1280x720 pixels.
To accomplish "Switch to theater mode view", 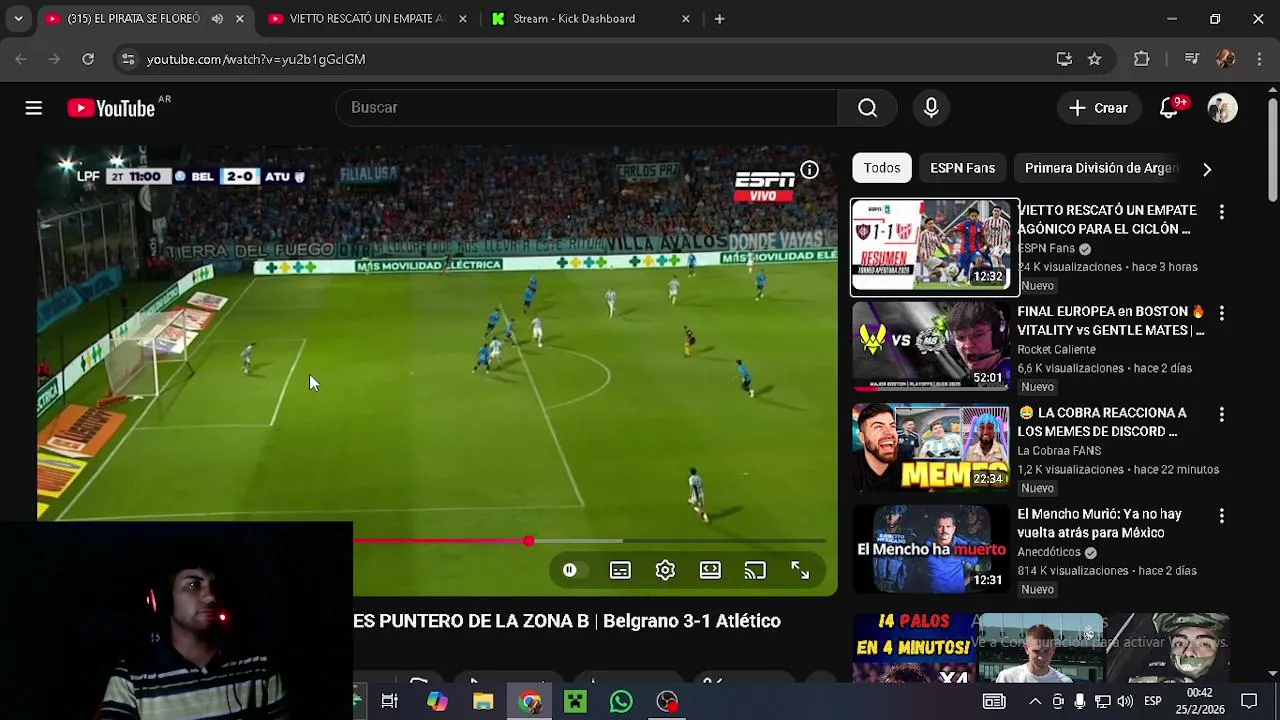I will click(x=710, y=570).
